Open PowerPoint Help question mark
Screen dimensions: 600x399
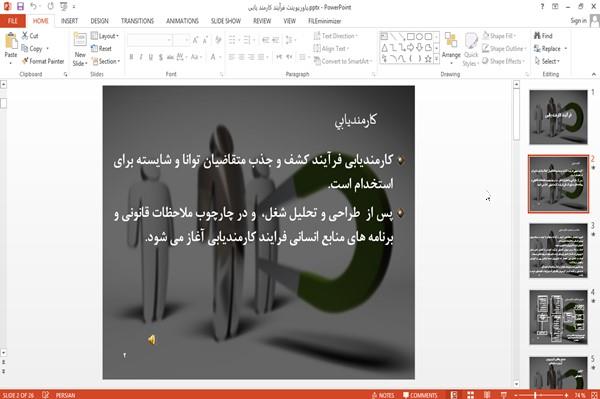[x=542, y=7]
